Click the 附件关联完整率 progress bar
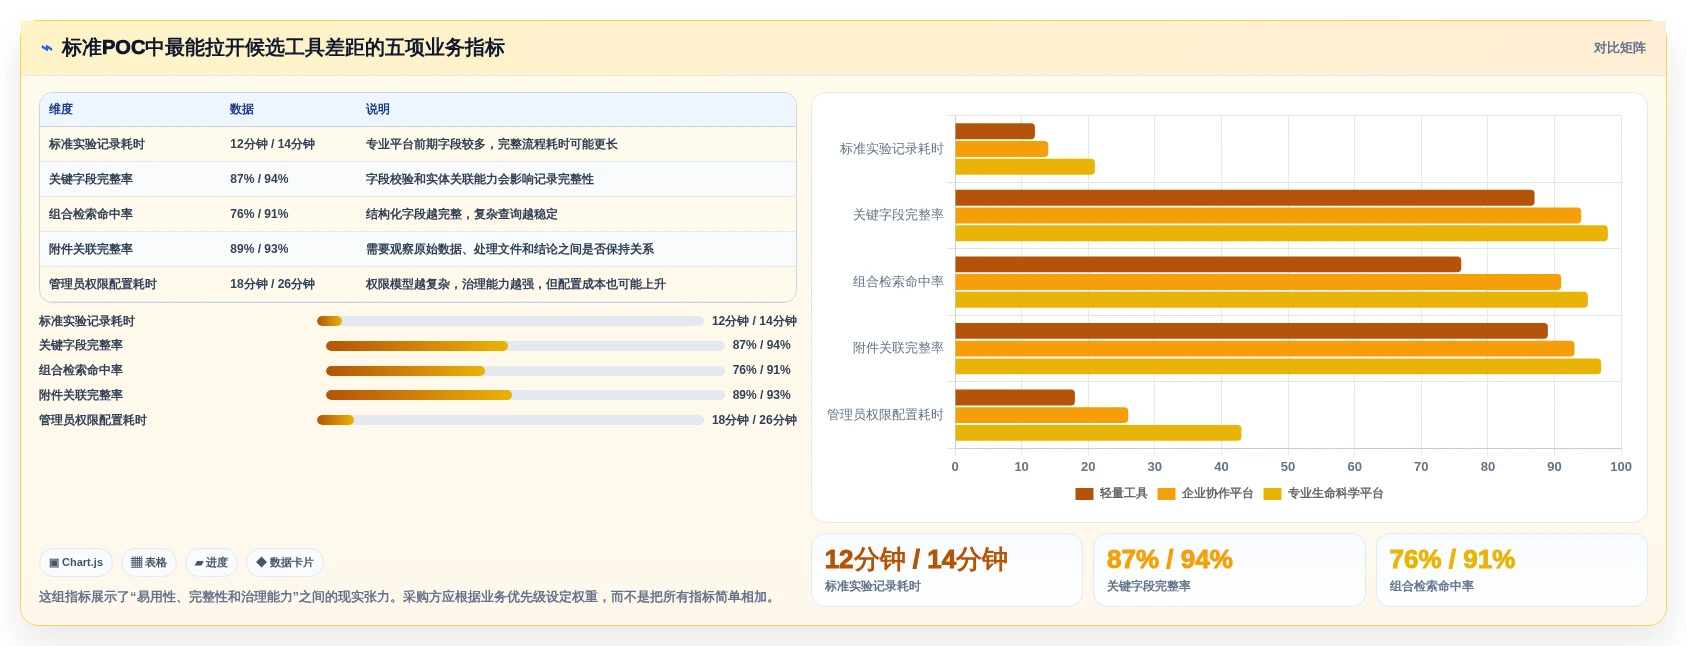 [x=525, y=395]
